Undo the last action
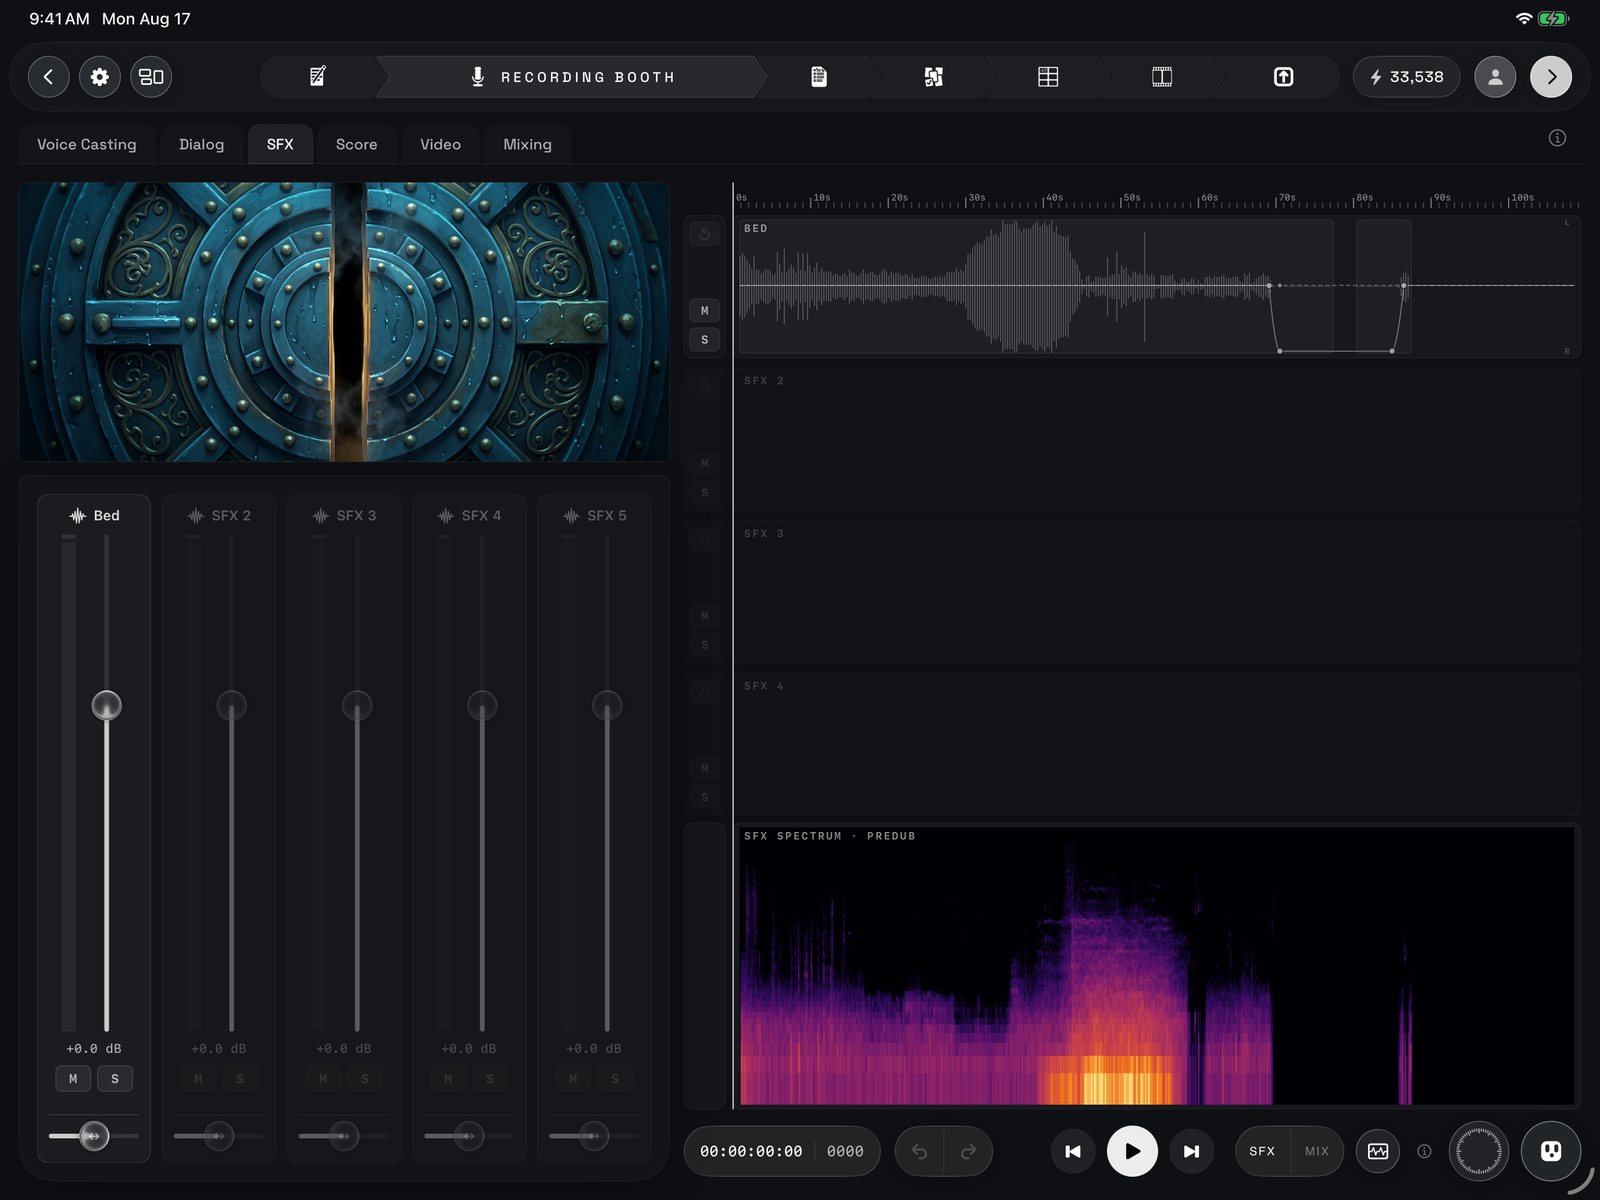Image resolution: width=1600 pixels, height=1200 pixels. tap(920, 1152)
